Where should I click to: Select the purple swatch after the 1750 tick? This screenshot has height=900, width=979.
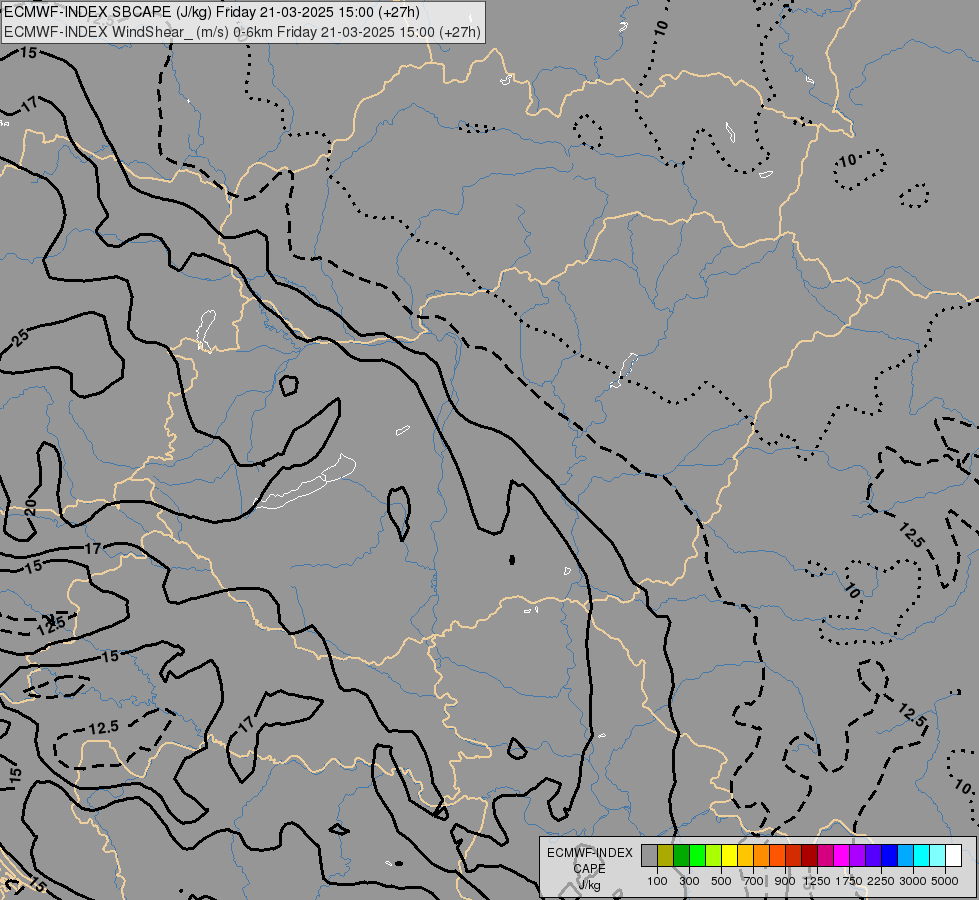[x=858, y=855]
